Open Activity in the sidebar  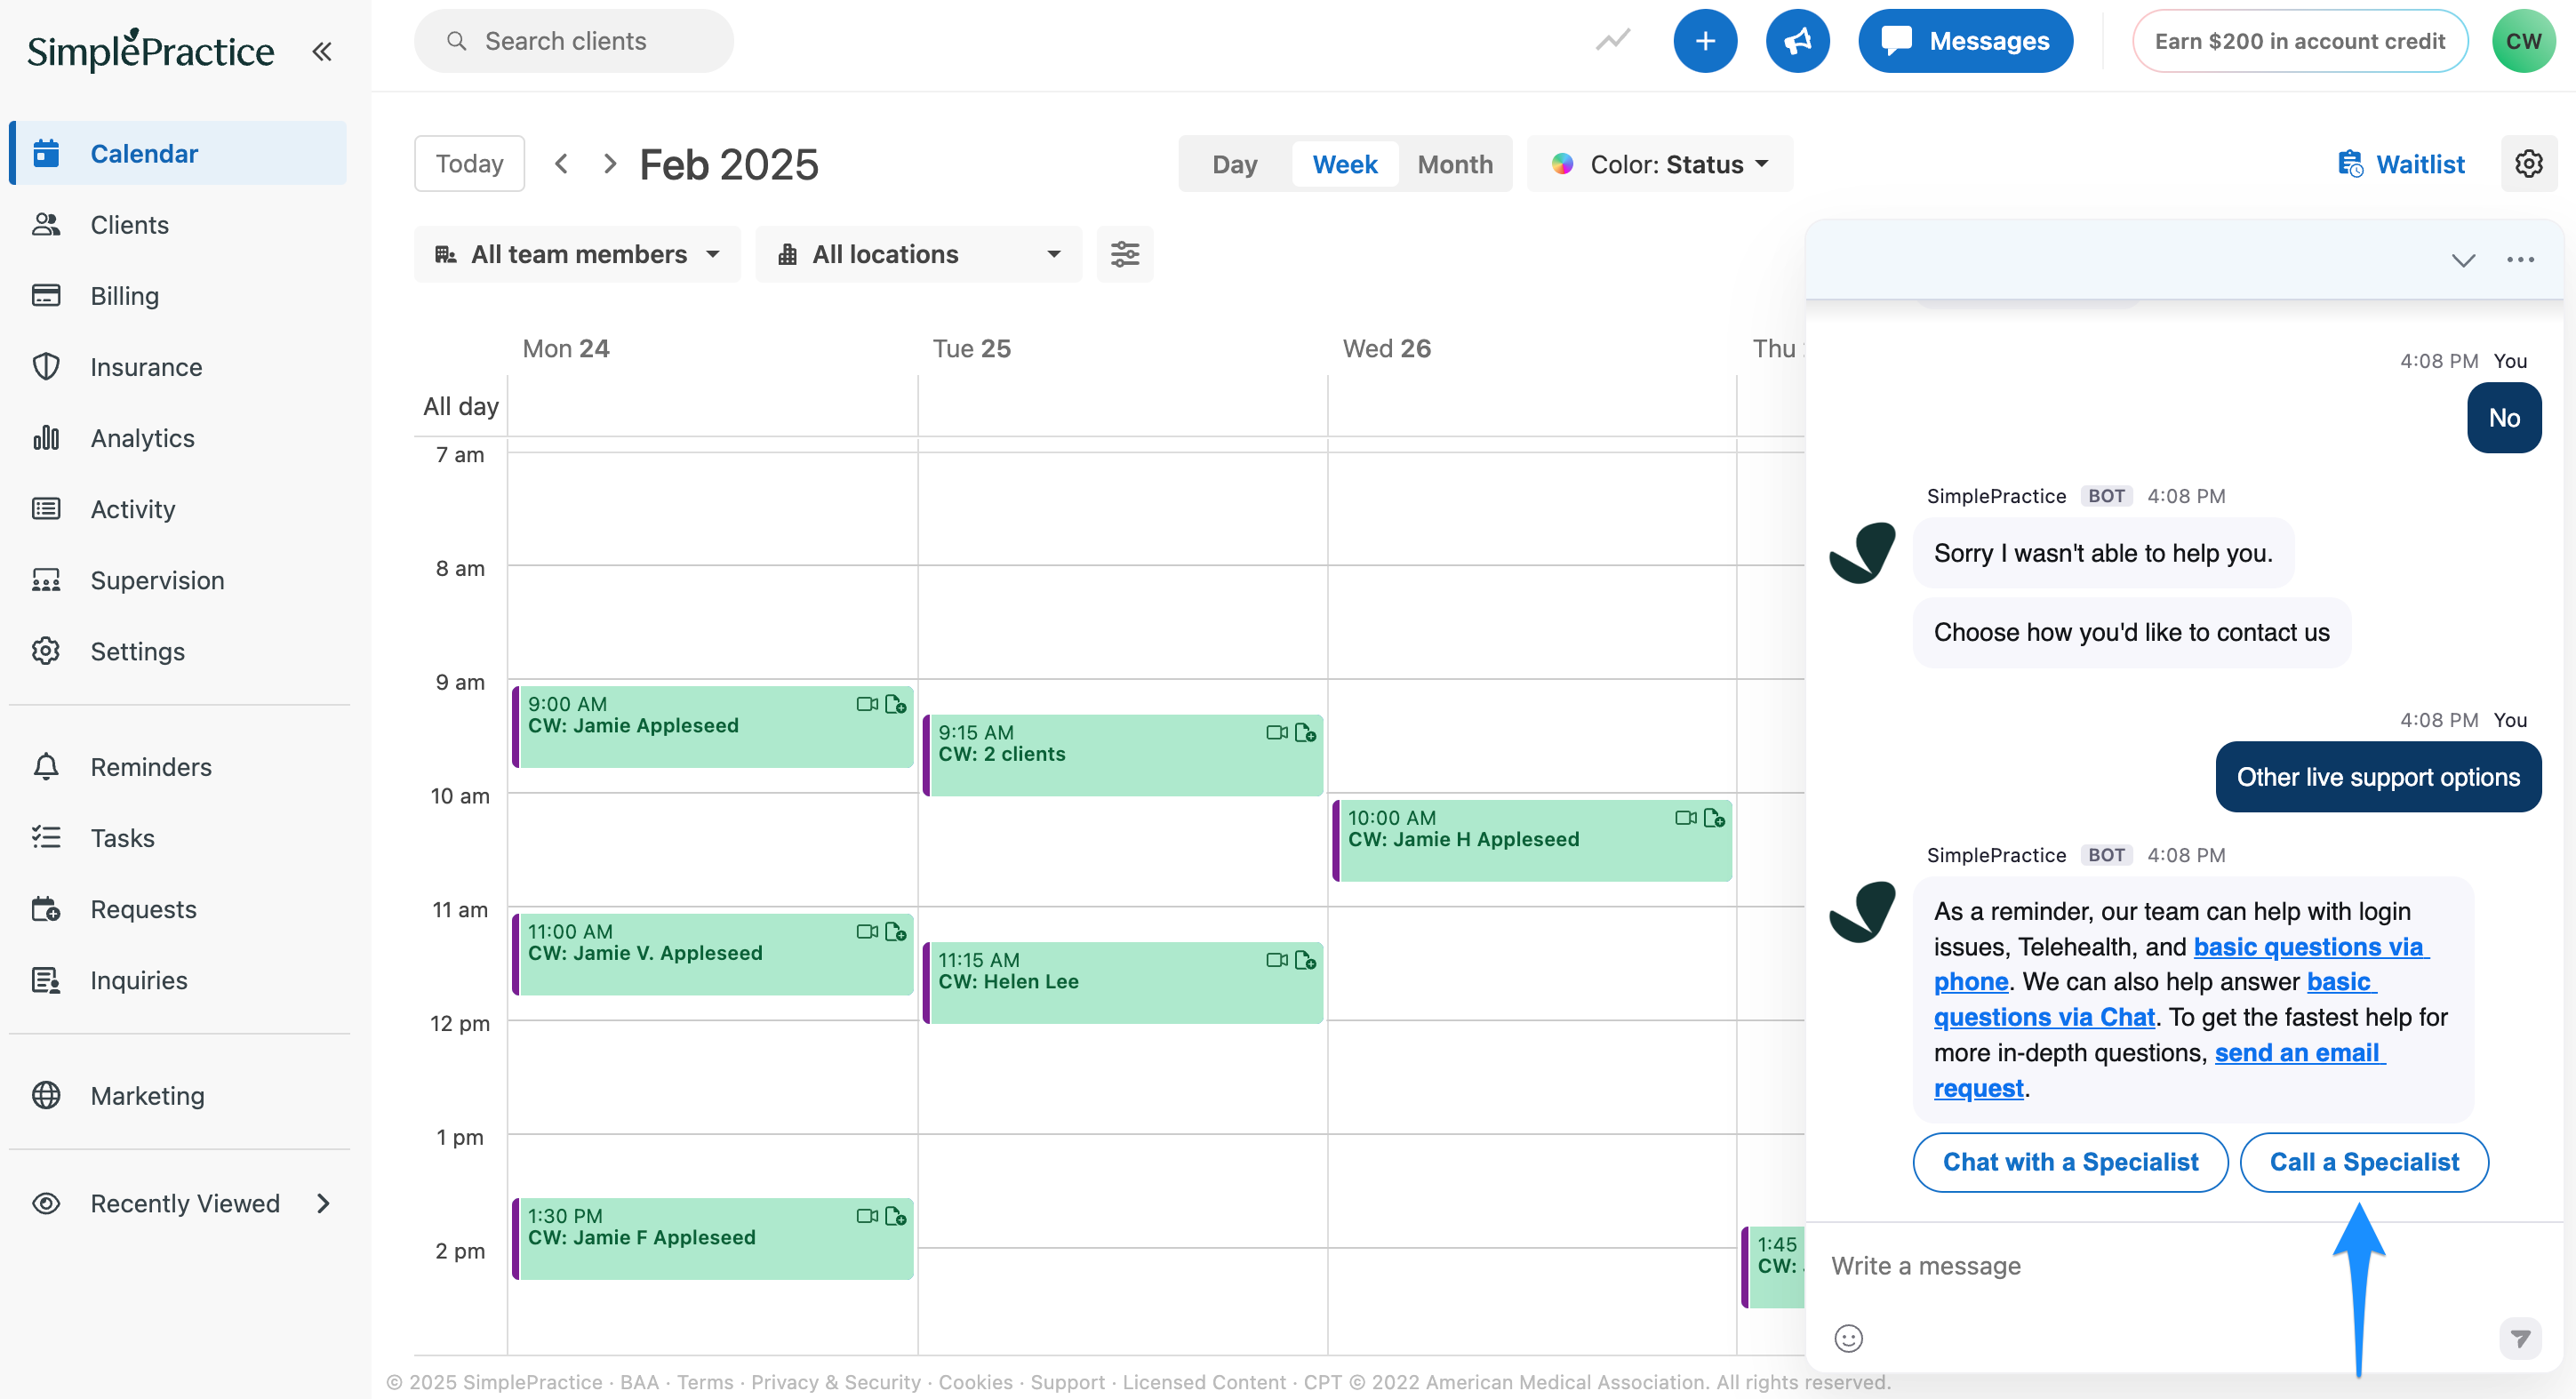click(178, 509)
